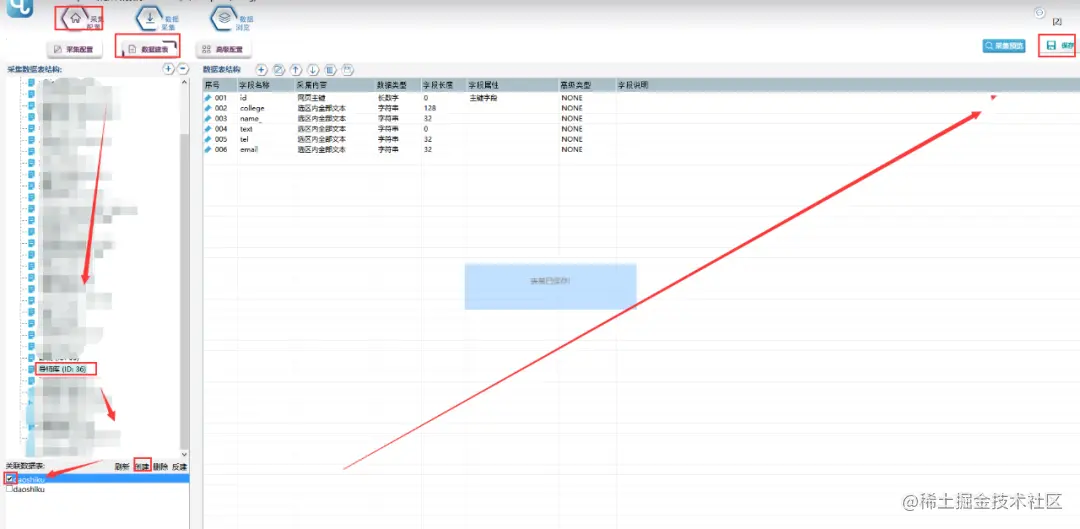Click the pin icon of row 005
Screen dimensions: 1080x529
209,139
